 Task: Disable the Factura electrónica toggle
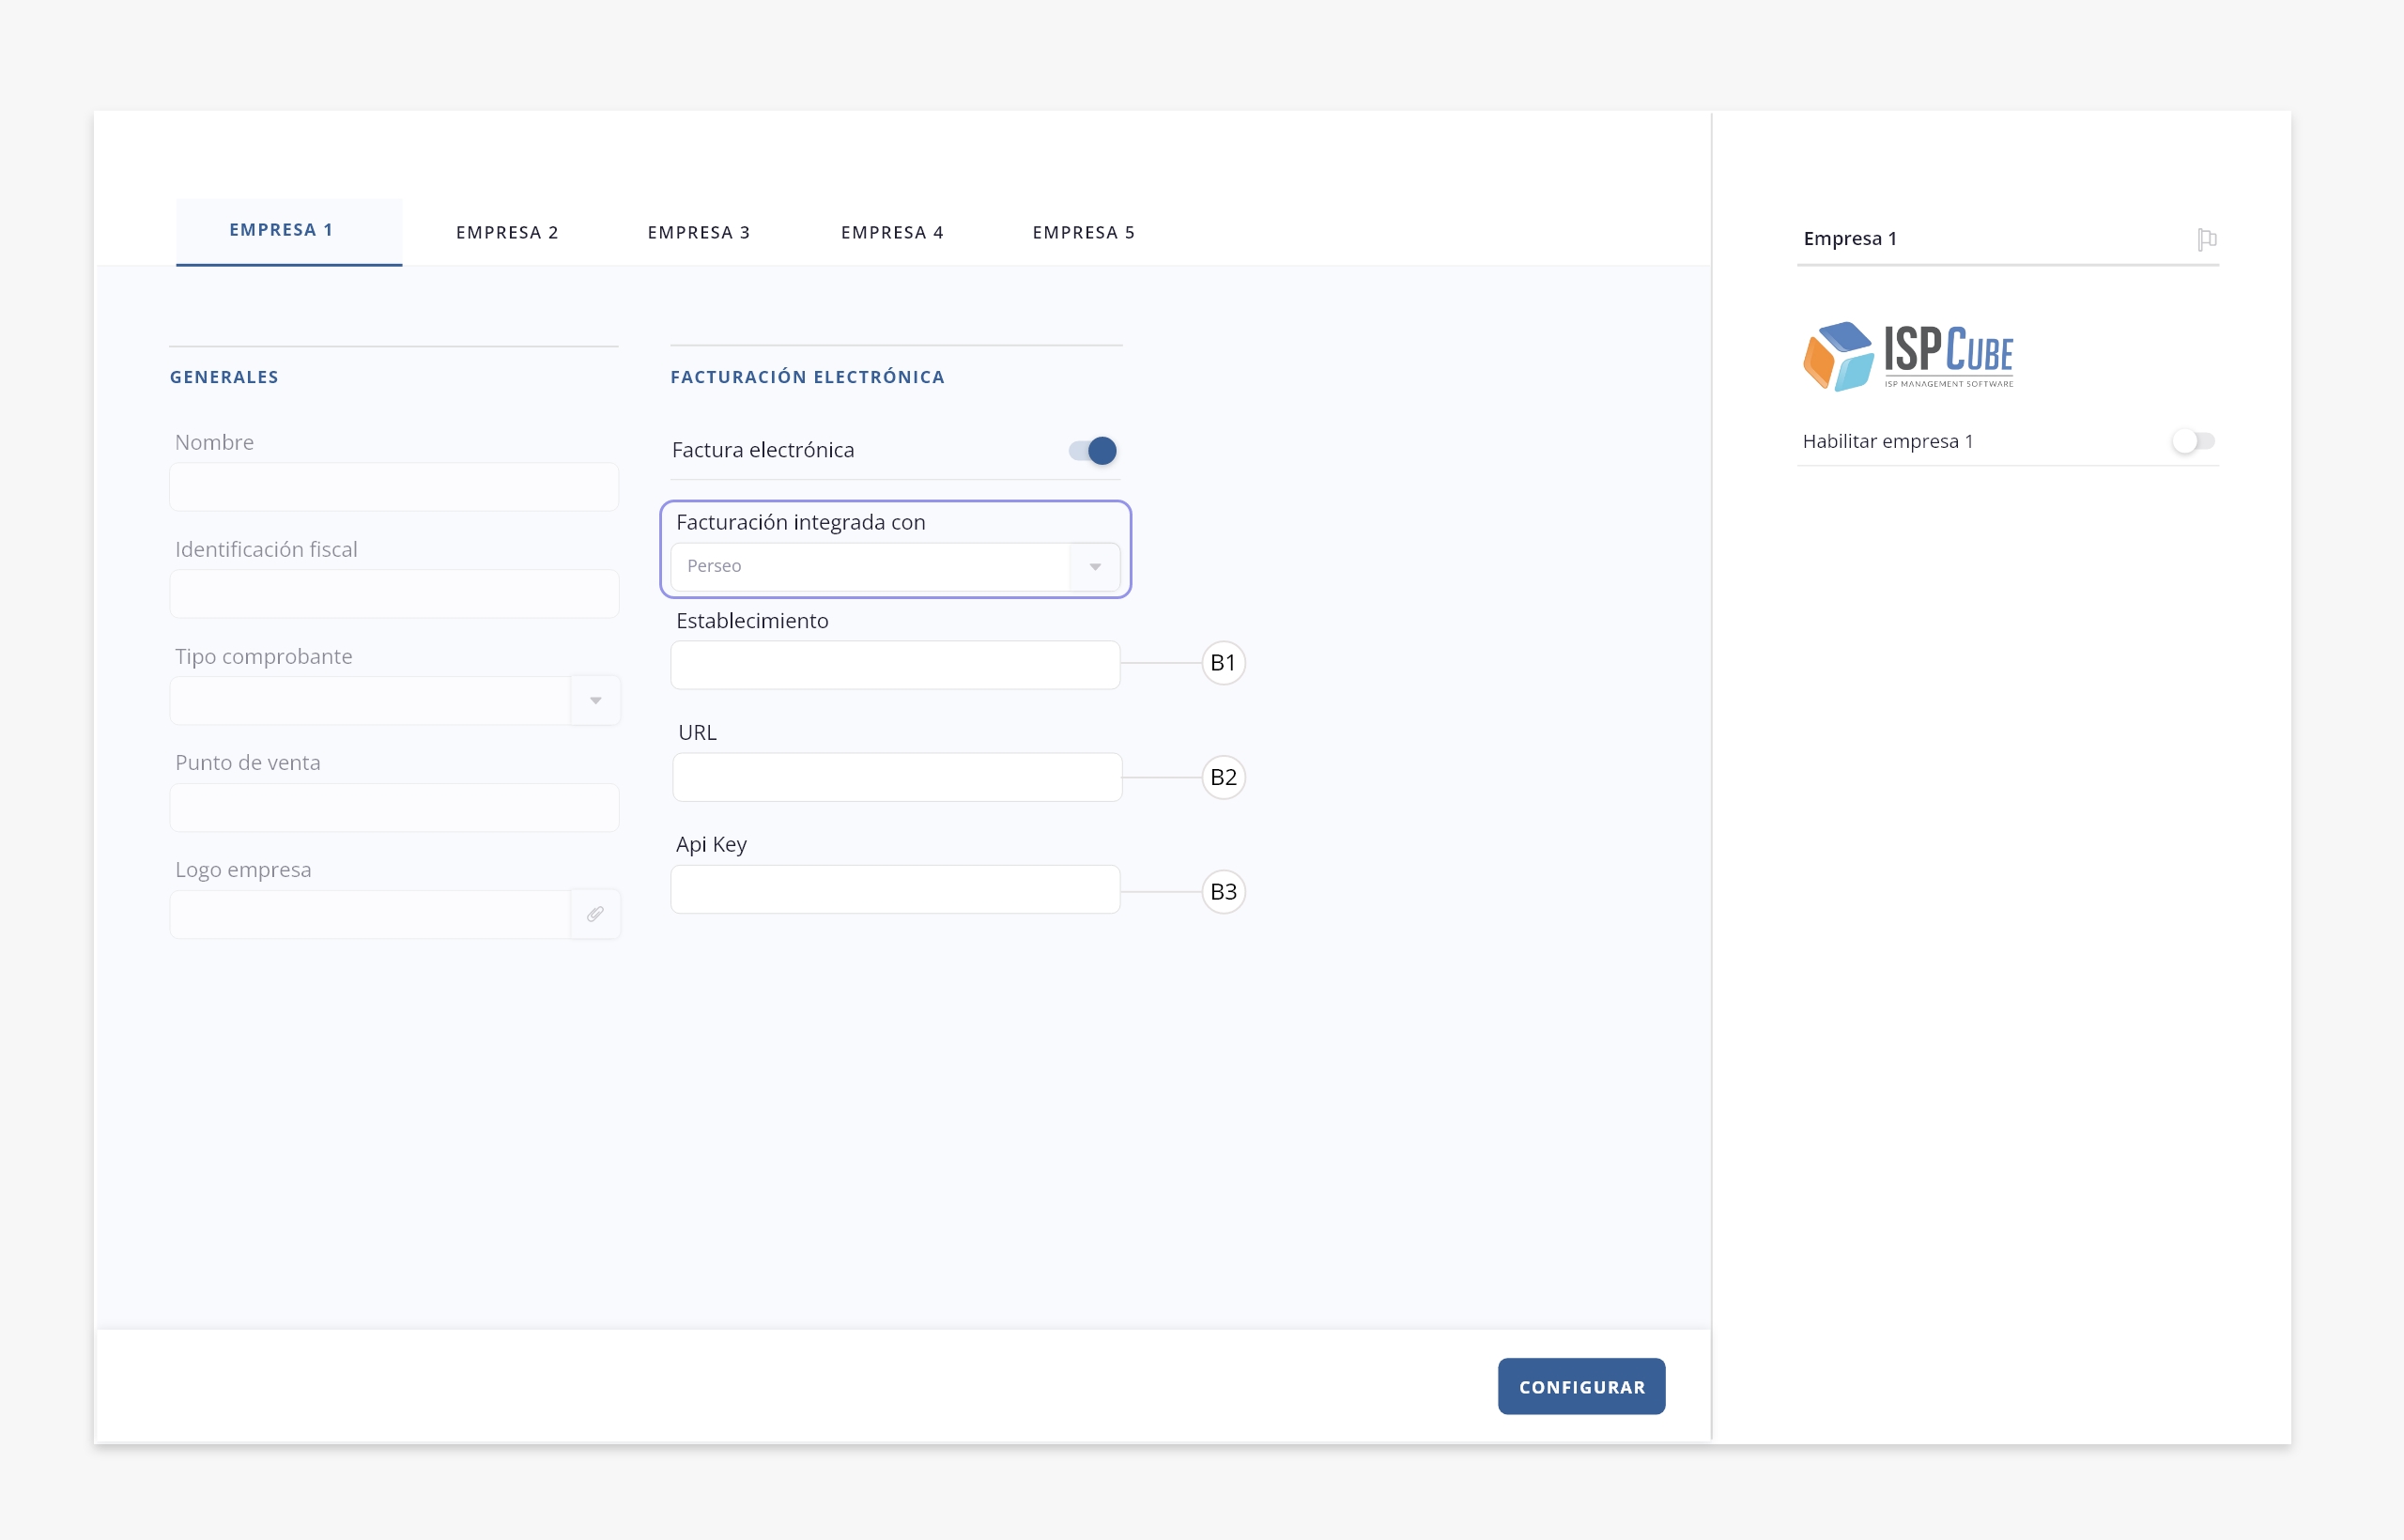coord(1093,450)
